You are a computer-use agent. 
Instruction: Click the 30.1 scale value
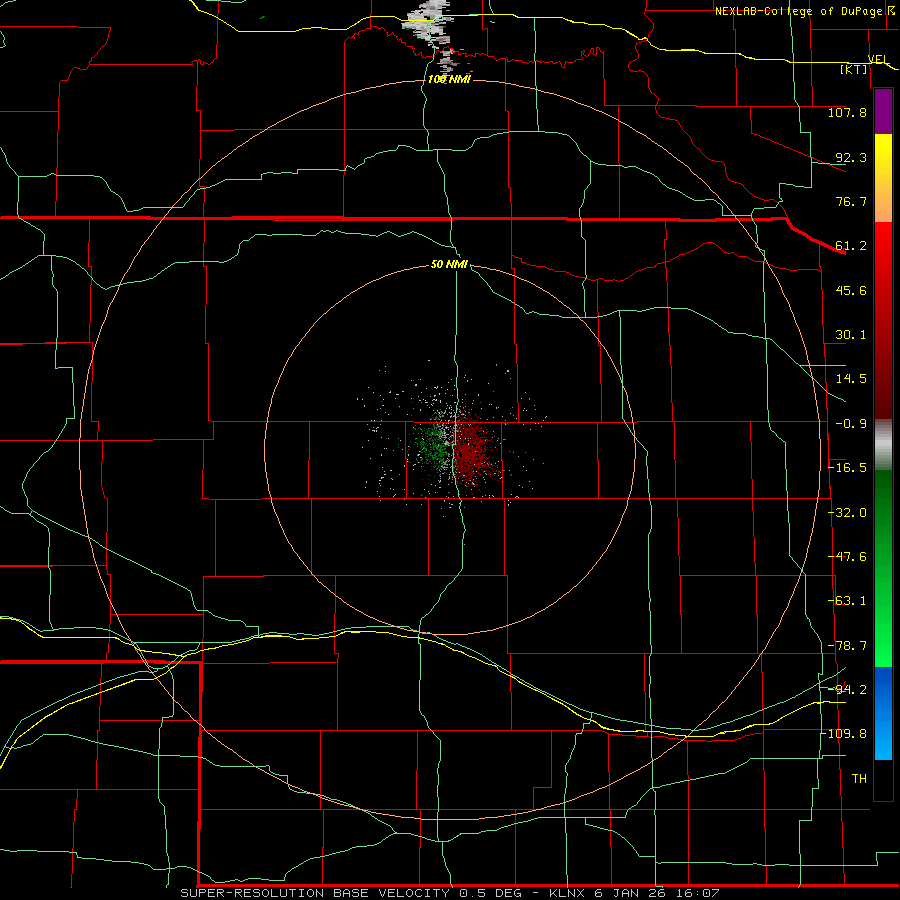851,335
